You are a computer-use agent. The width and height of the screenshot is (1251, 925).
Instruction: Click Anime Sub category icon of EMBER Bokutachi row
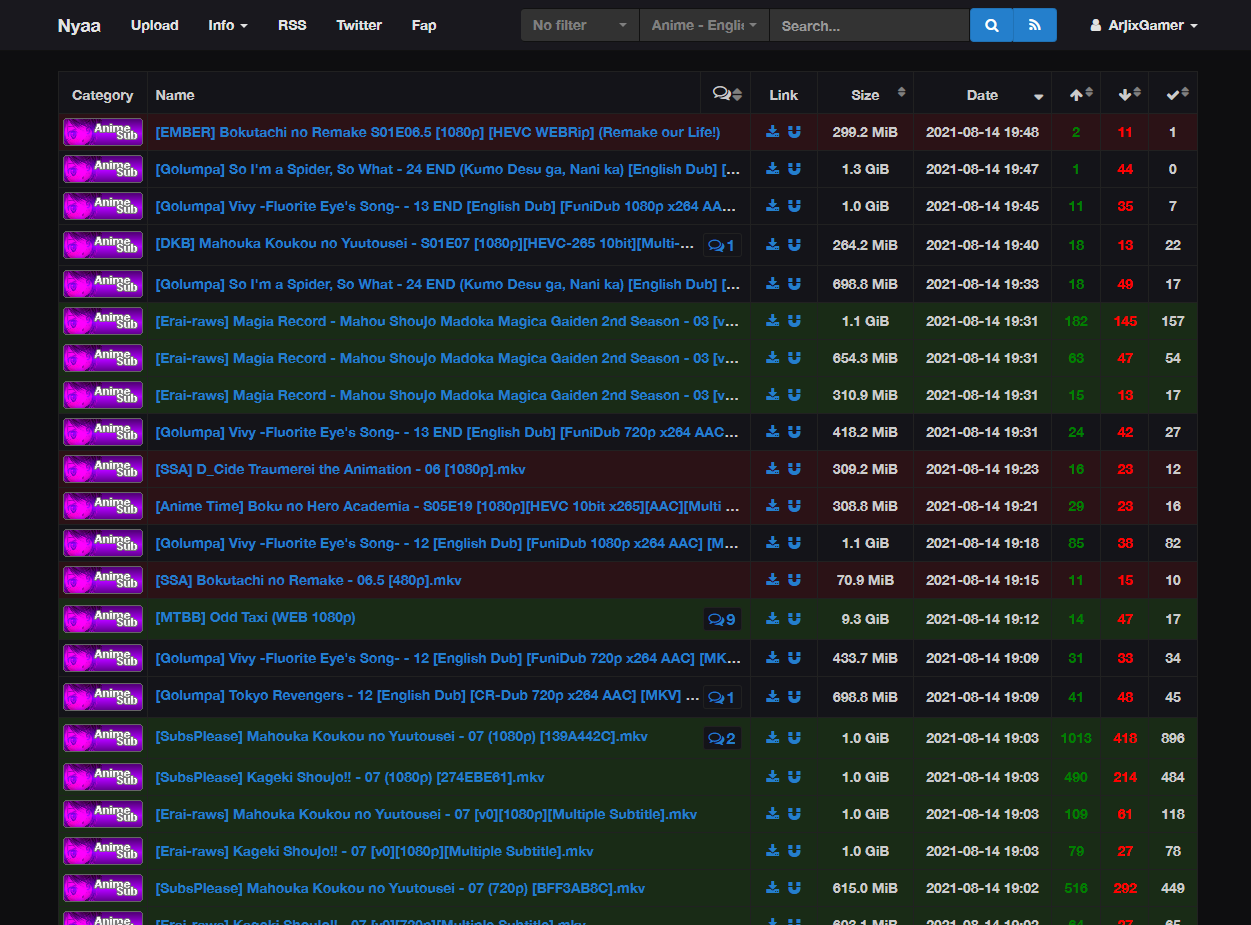103,132
